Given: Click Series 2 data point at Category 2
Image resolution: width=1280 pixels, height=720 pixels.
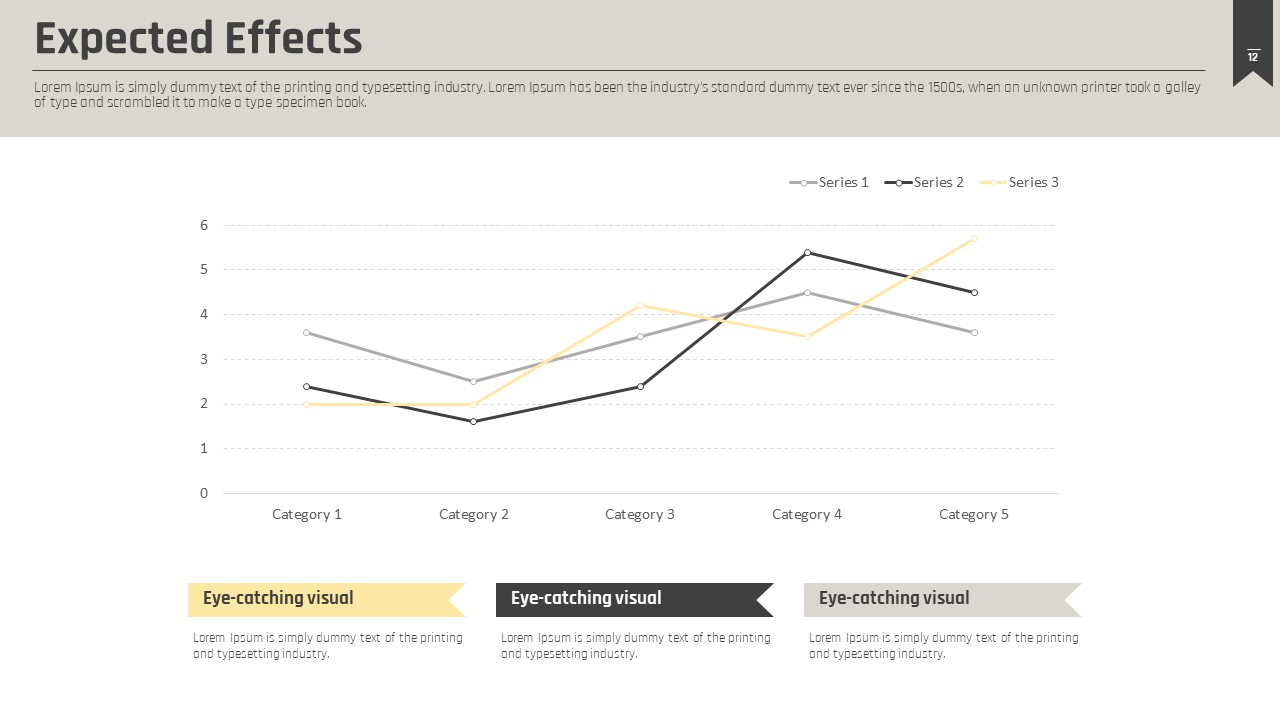Looking at the screenshot, I should (473, 422).
